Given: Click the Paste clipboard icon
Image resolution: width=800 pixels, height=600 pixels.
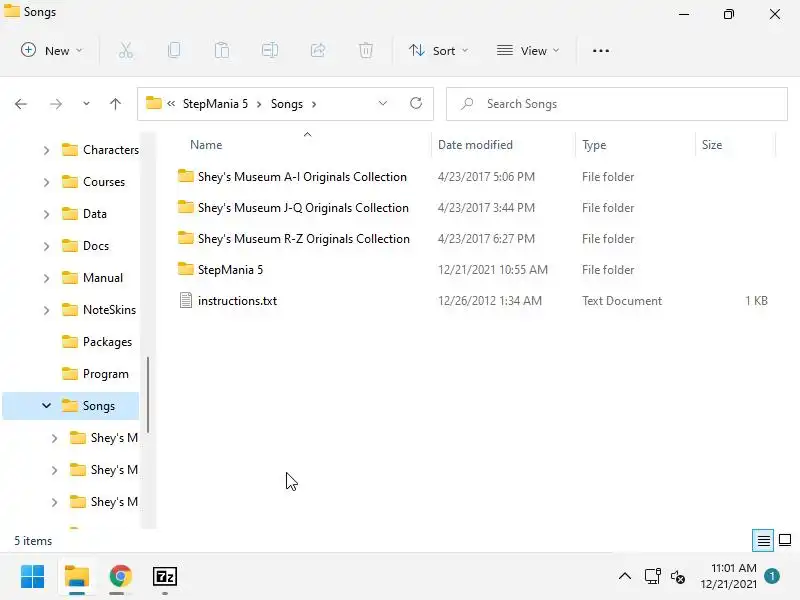Looking at the screenshot, I should 222,51.
